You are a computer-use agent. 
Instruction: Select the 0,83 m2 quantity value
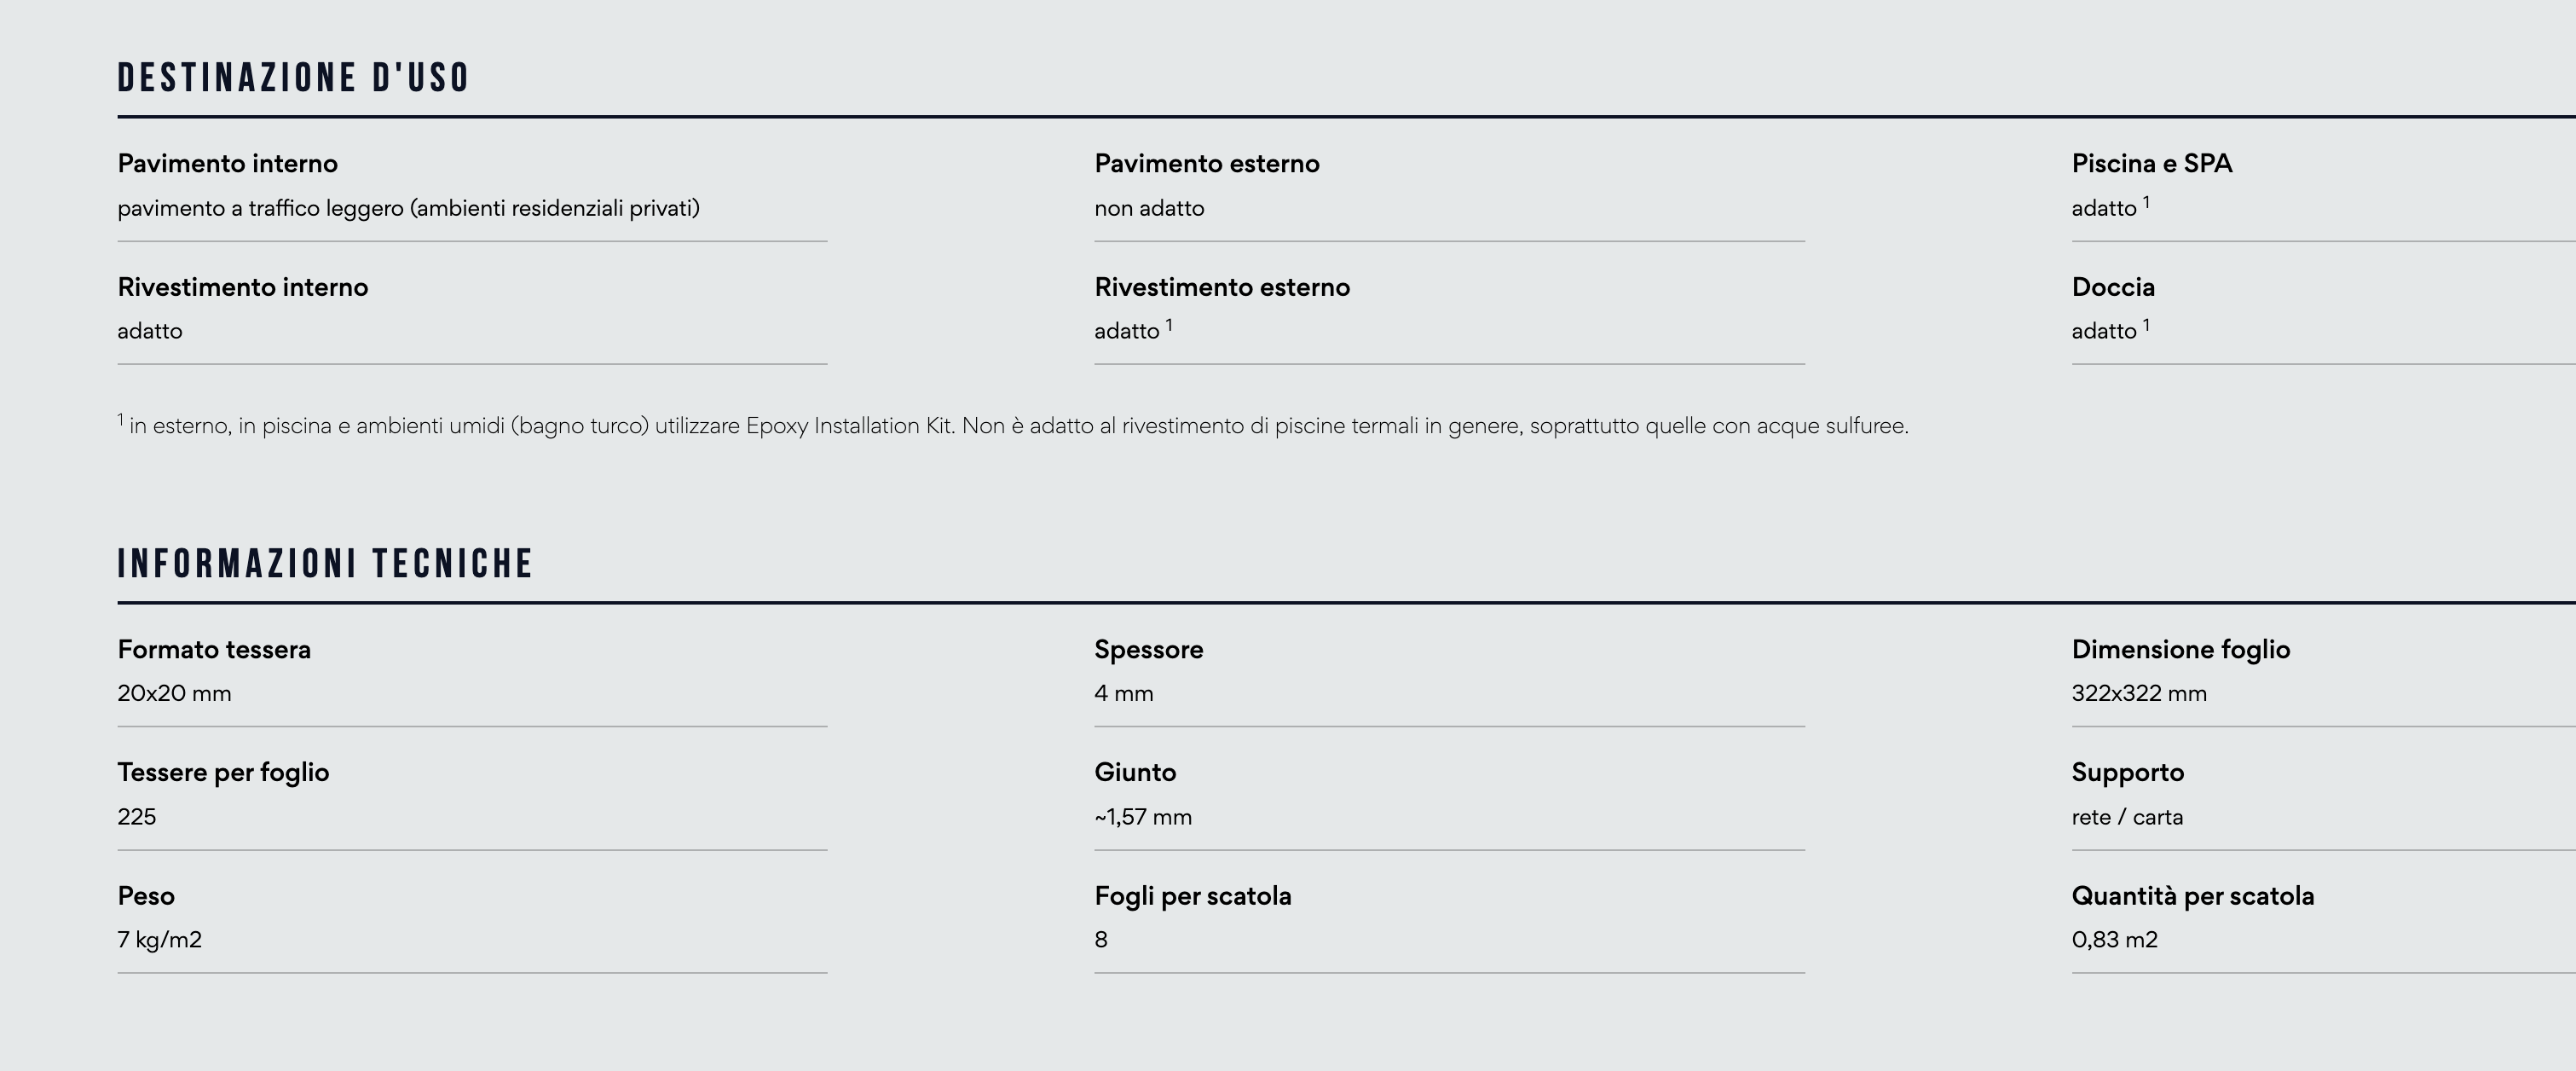[2115, 940]
